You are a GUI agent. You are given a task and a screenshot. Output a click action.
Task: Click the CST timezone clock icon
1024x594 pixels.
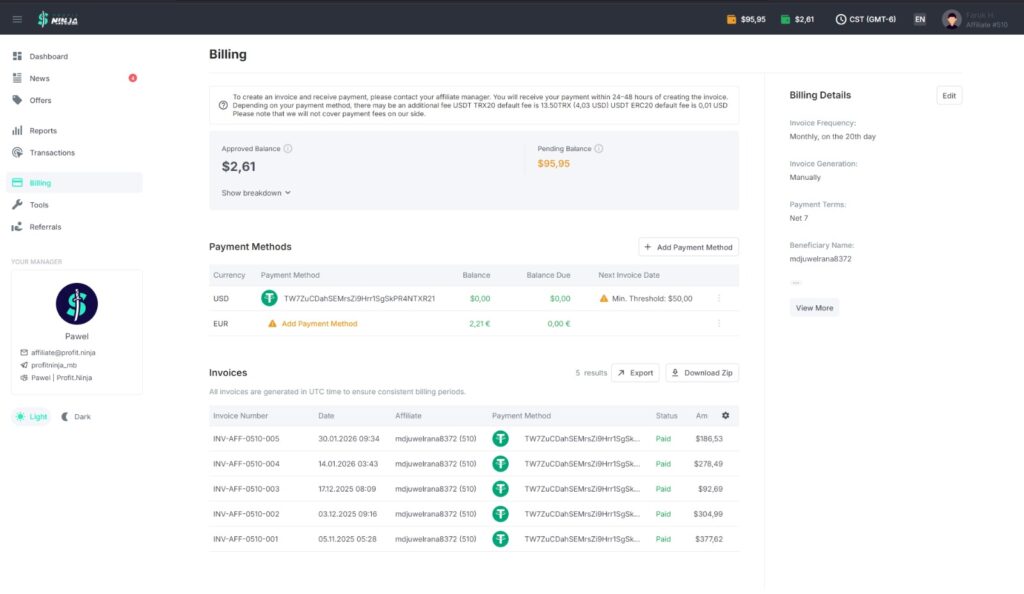point(841,19)
